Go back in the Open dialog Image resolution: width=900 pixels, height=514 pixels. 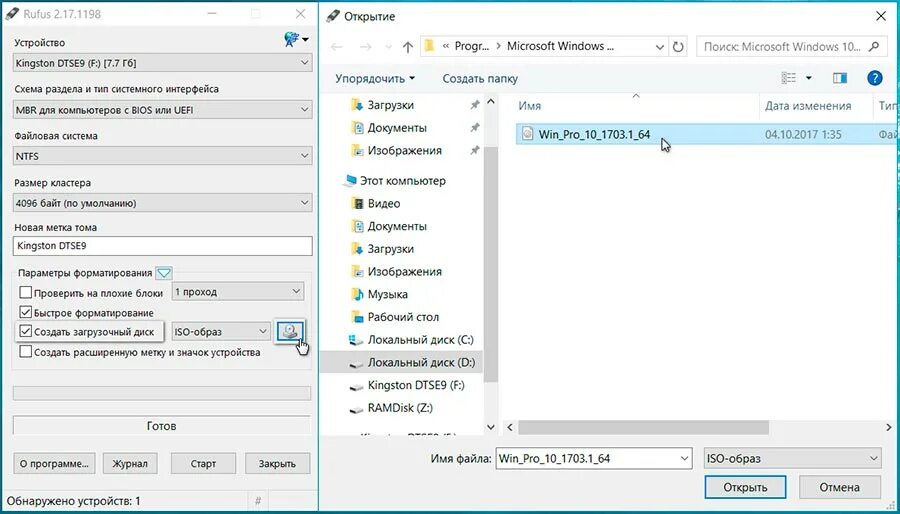337,47
